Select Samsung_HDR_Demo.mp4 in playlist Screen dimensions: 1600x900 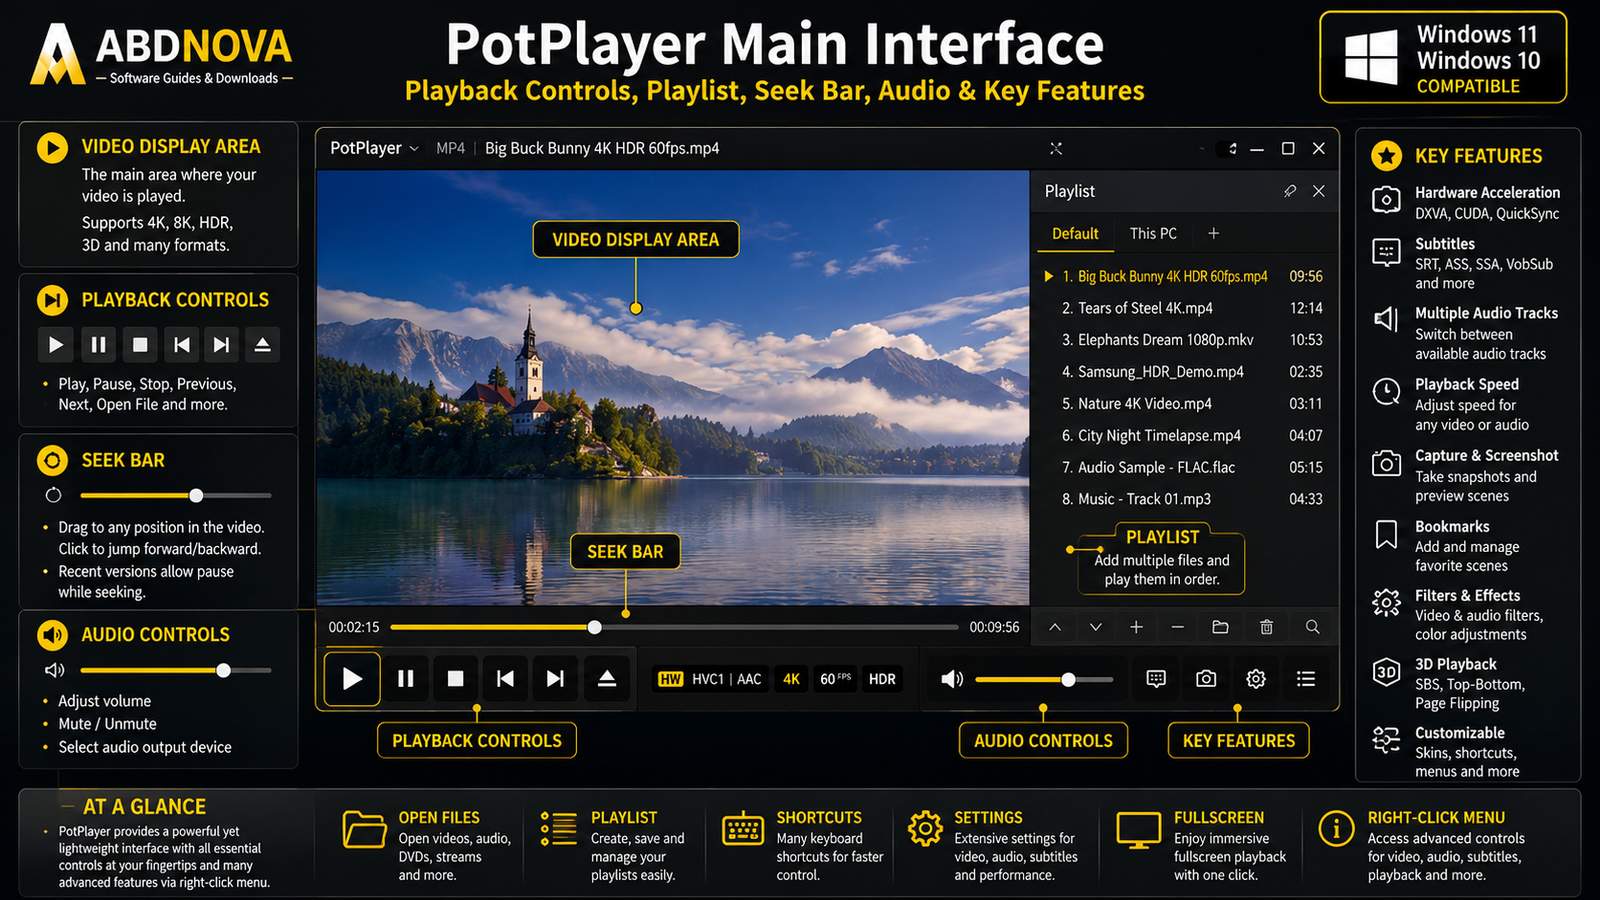[1183, 372]
